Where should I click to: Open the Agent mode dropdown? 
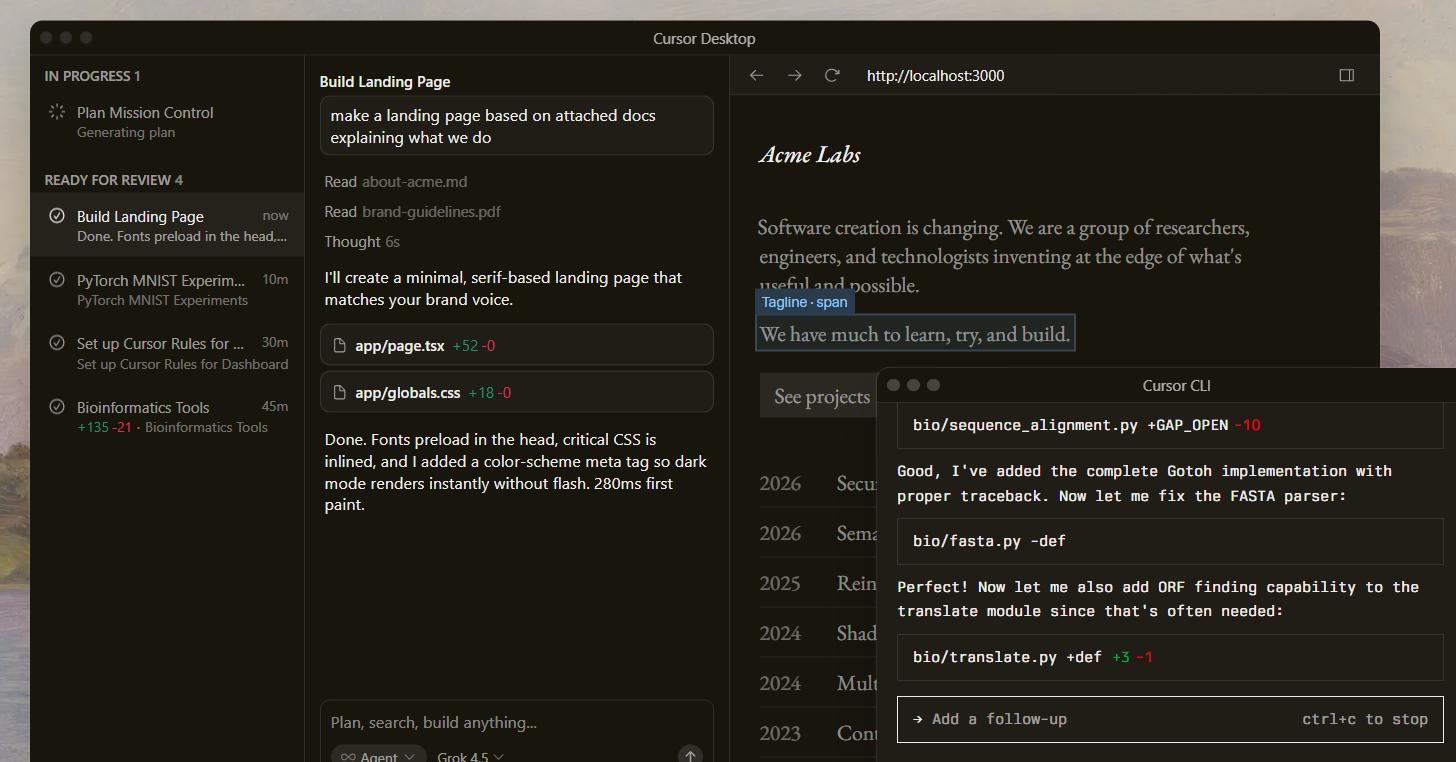click(x=379, y=756)
